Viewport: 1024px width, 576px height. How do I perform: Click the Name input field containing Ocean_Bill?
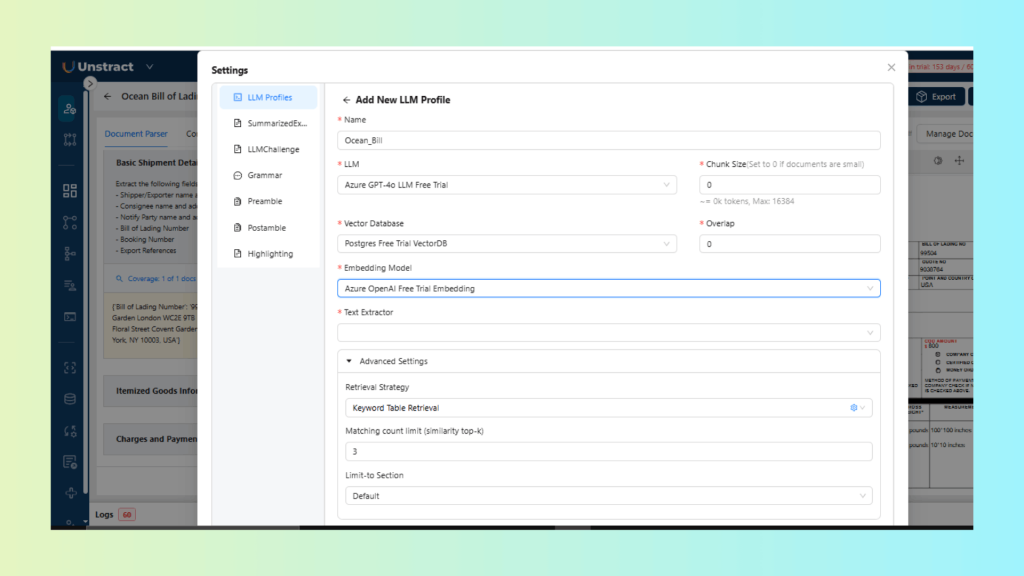608,141
